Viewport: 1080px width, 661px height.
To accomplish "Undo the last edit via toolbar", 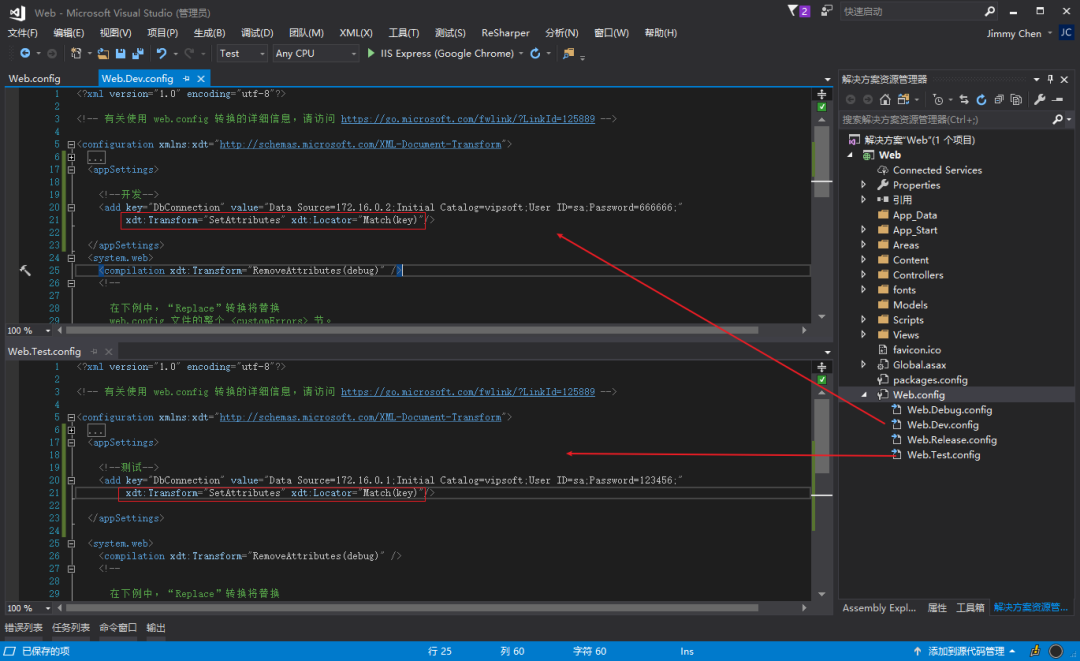I will click(161, 53).
